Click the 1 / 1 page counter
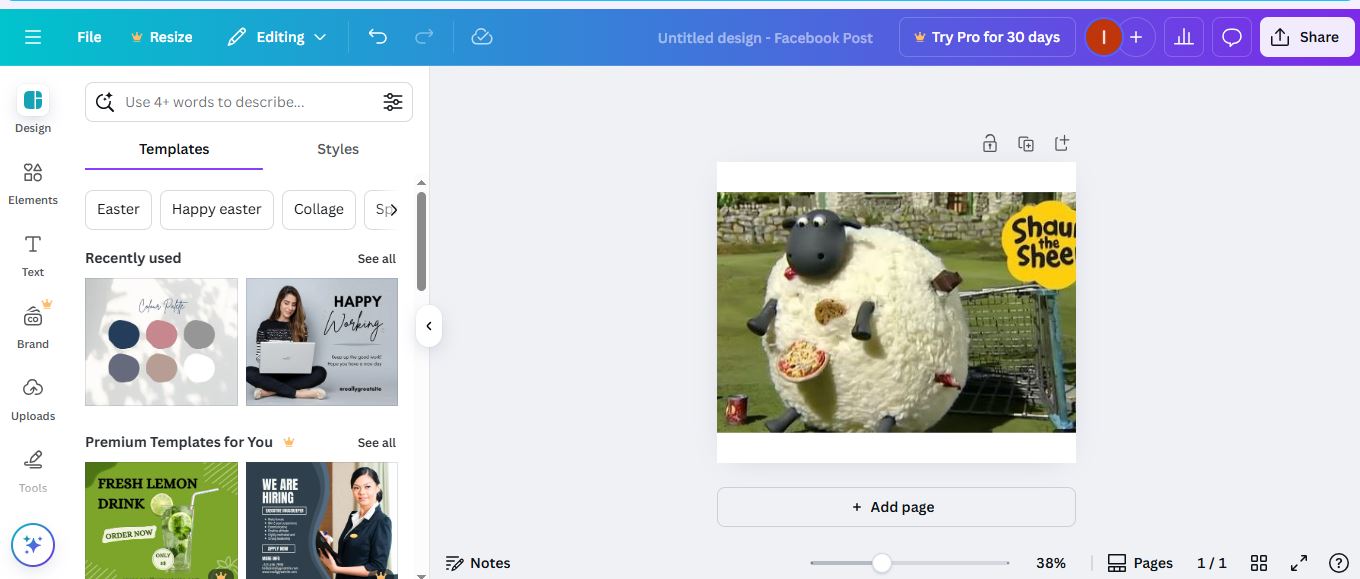 [1212, 563]
